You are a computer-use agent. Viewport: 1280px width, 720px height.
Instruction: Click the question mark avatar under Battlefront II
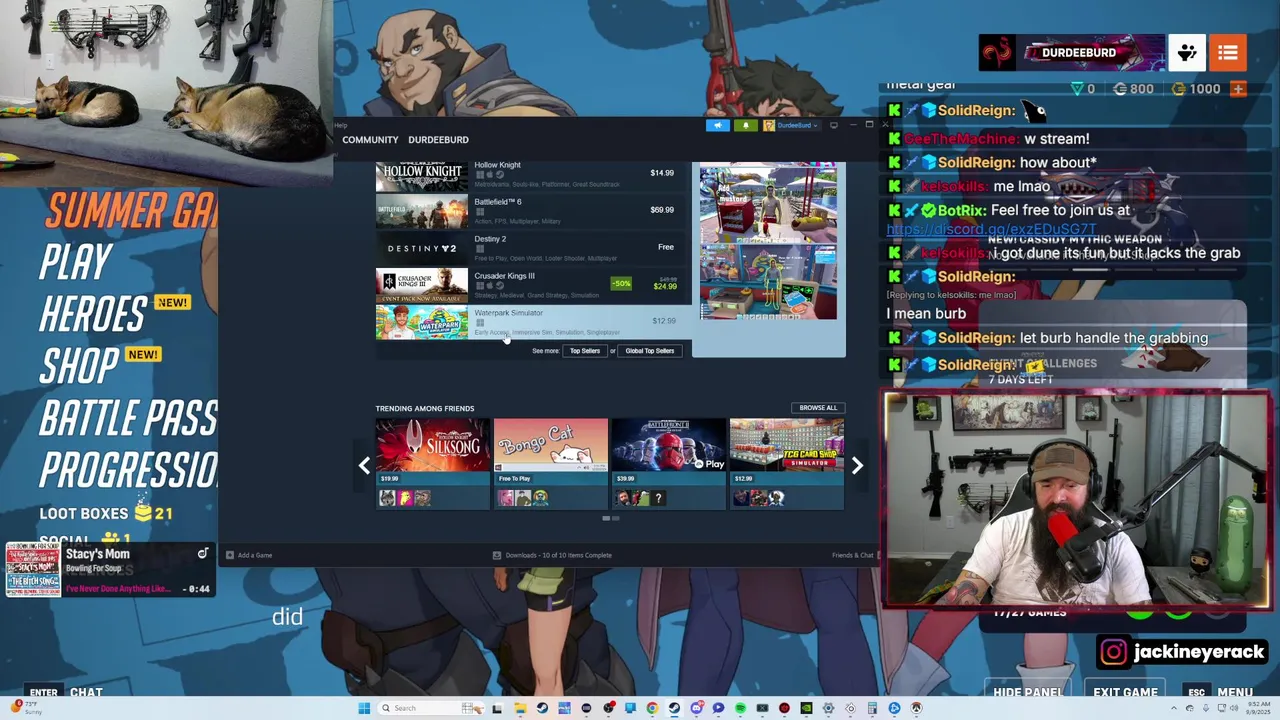coord(657,497)
